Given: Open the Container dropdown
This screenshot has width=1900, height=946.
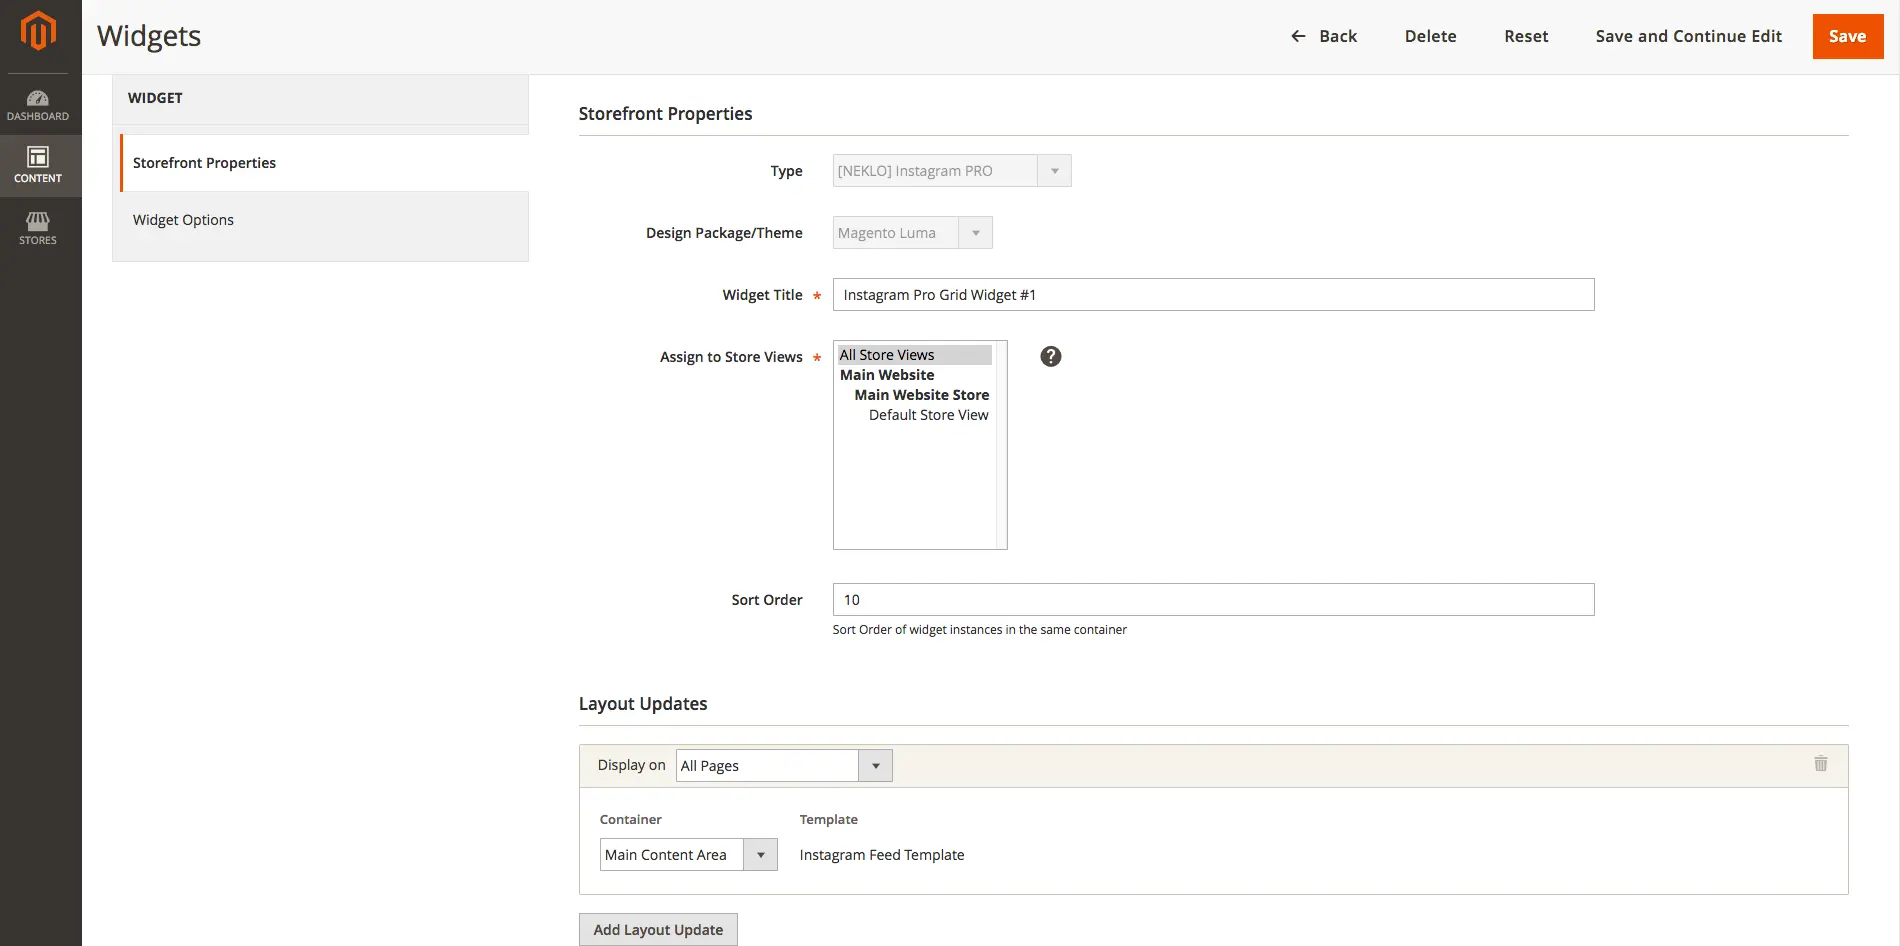Looking at the screenshot, I should coord(688,855).
